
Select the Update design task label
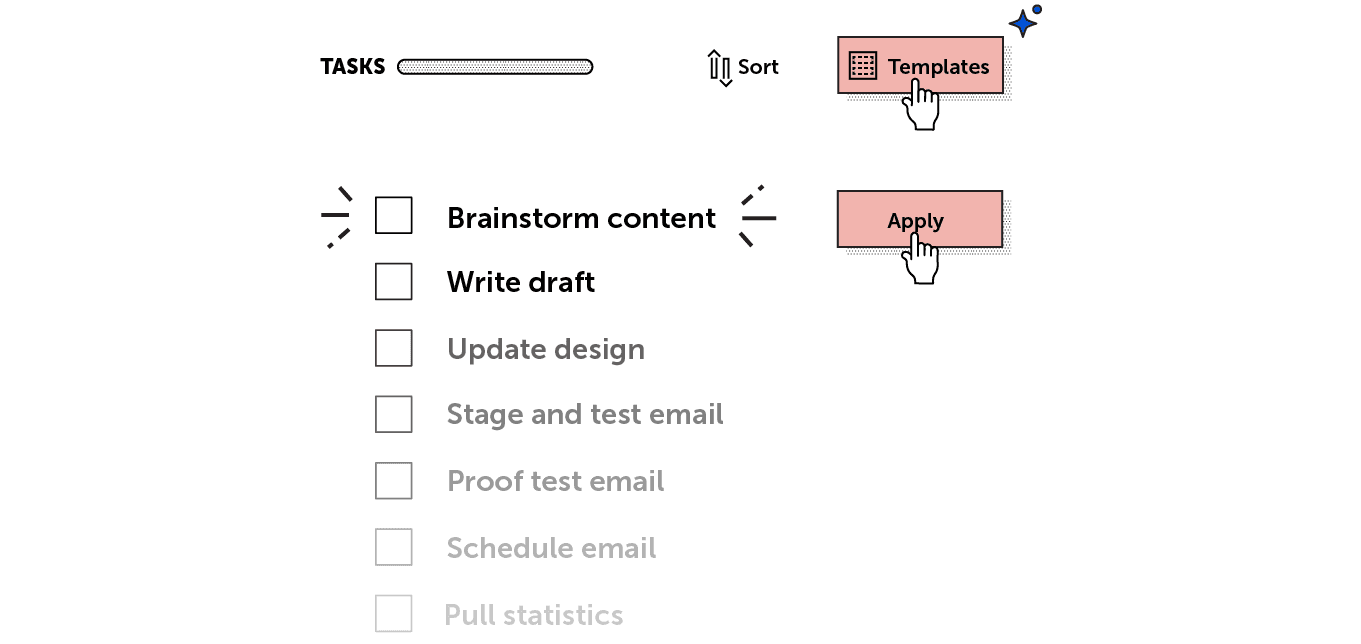tap(546, 350)
